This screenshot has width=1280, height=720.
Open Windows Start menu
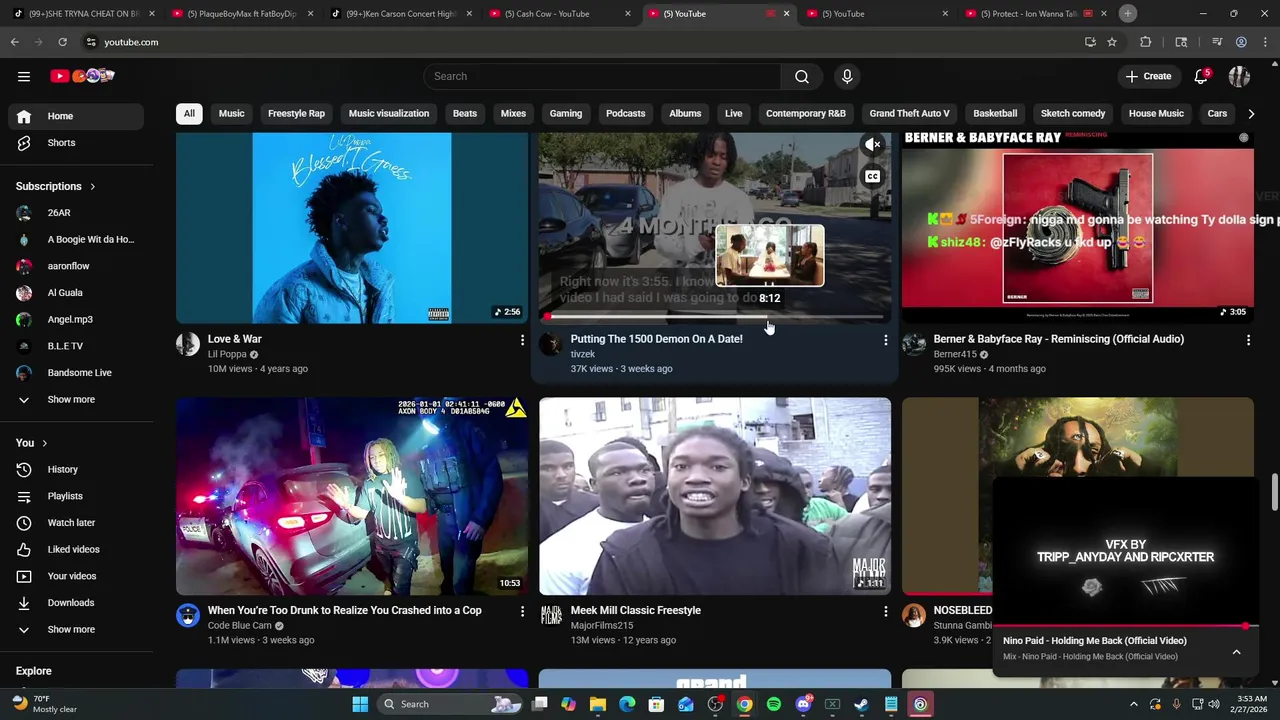point(360,704)
